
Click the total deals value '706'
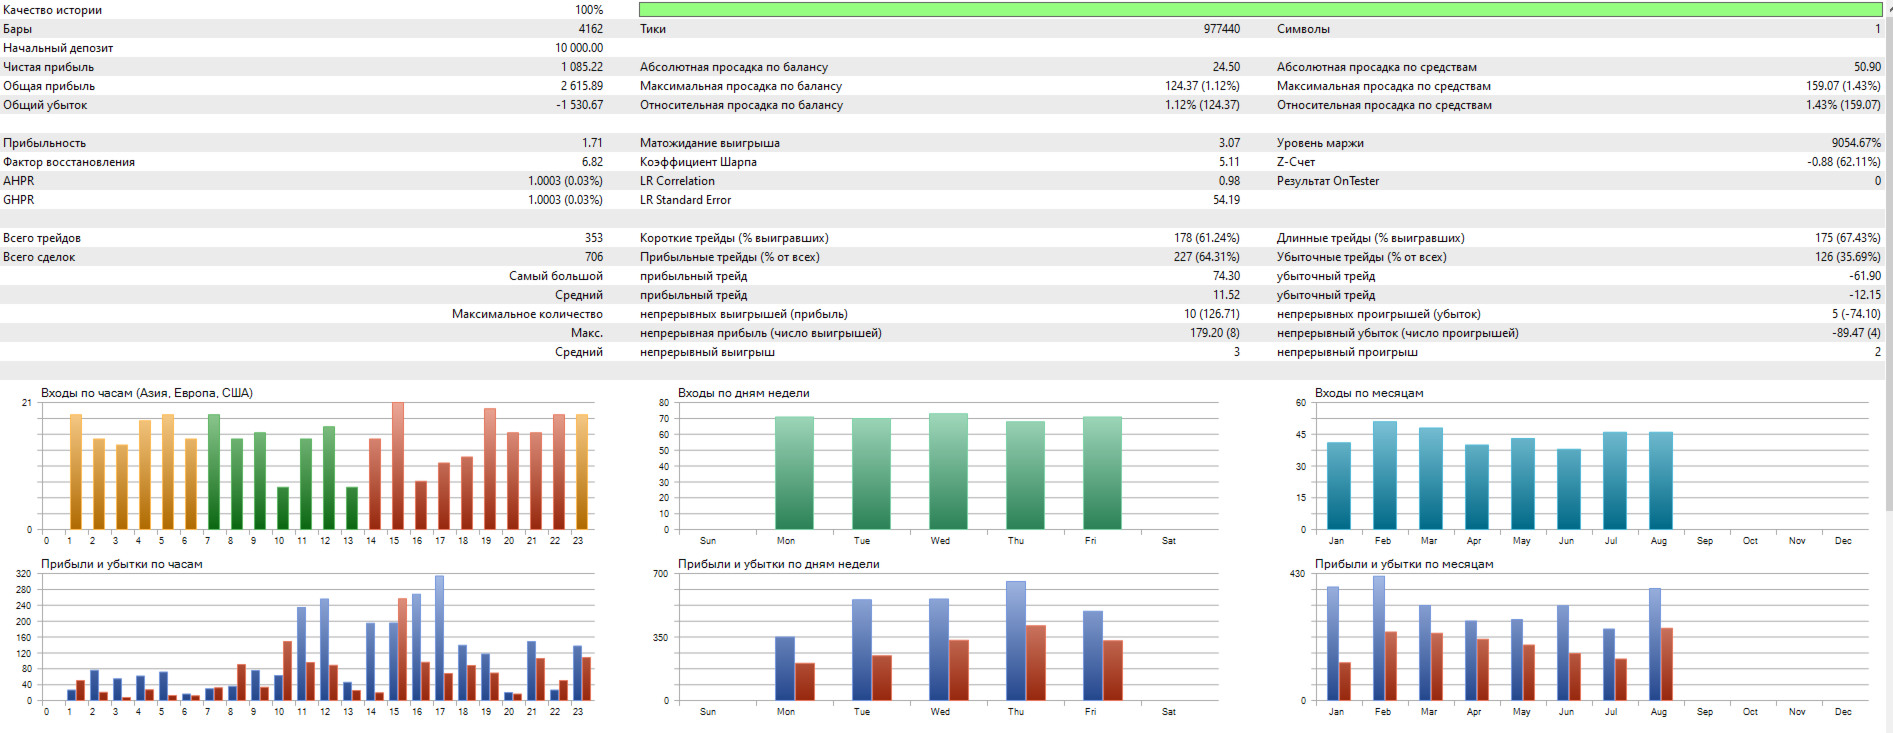[594, 257]
